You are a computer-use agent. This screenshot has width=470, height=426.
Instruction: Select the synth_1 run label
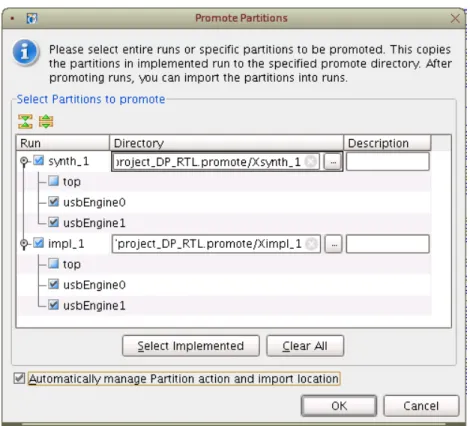point(69,161)
